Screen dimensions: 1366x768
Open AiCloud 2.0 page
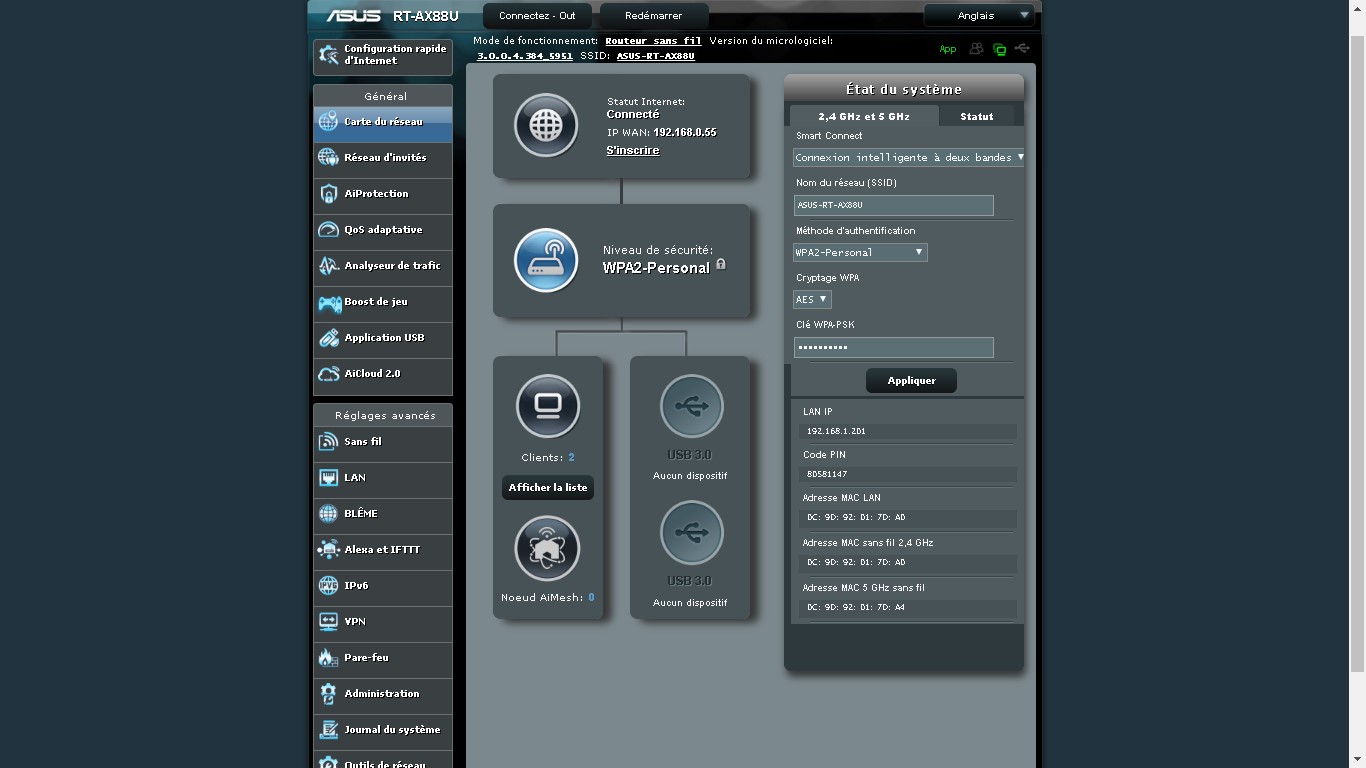point(383,374)
